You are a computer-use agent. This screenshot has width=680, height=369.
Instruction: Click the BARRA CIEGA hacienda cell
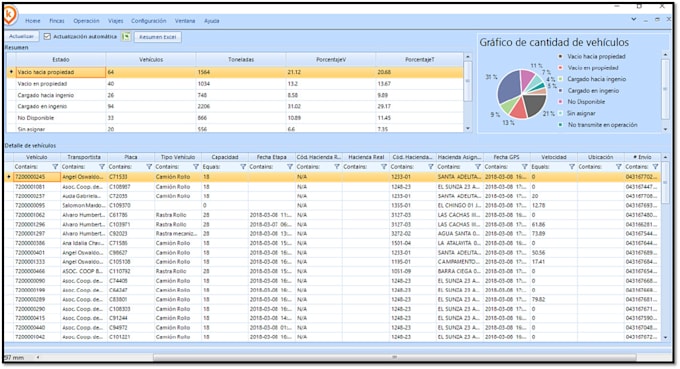pos(460,271)
